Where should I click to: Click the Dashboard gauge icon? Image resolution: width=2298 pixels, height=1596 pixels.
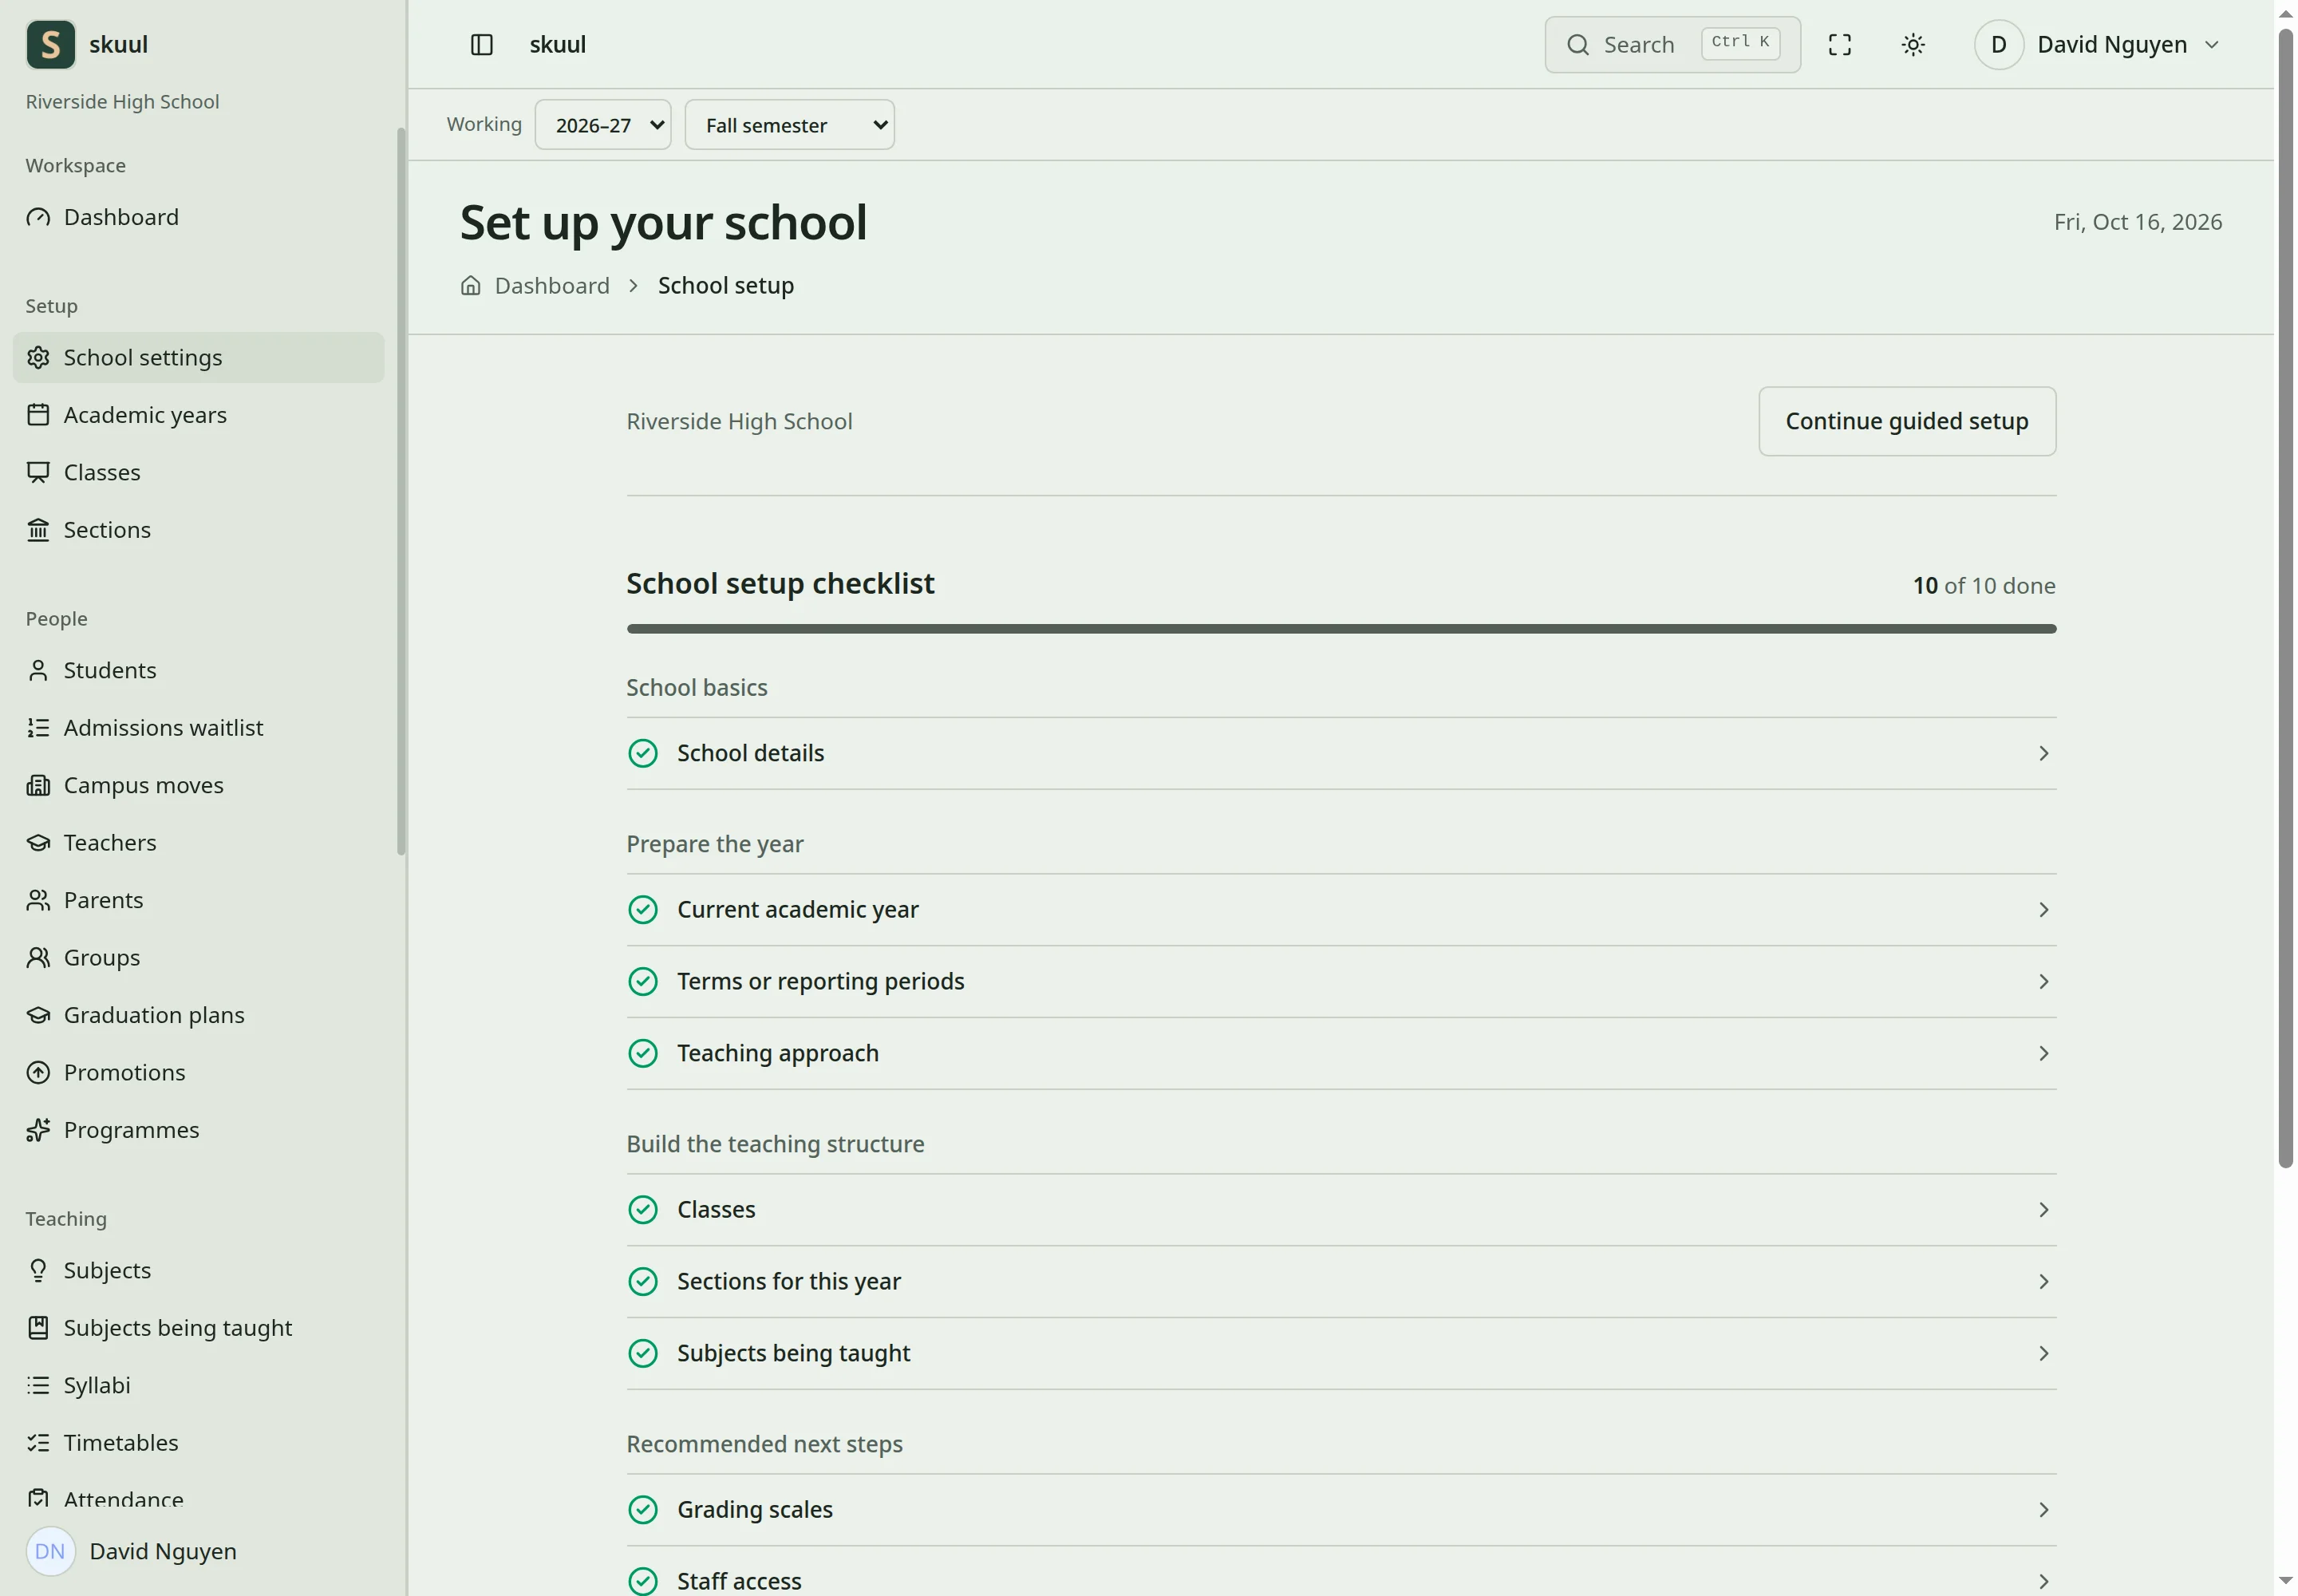(38, 217)
